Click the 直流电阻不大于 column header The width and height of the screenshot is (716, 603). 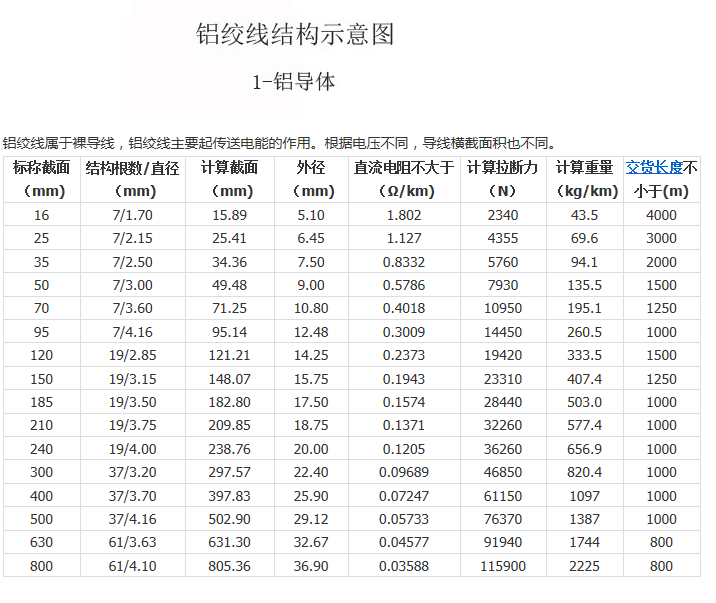tap(404, 179)
